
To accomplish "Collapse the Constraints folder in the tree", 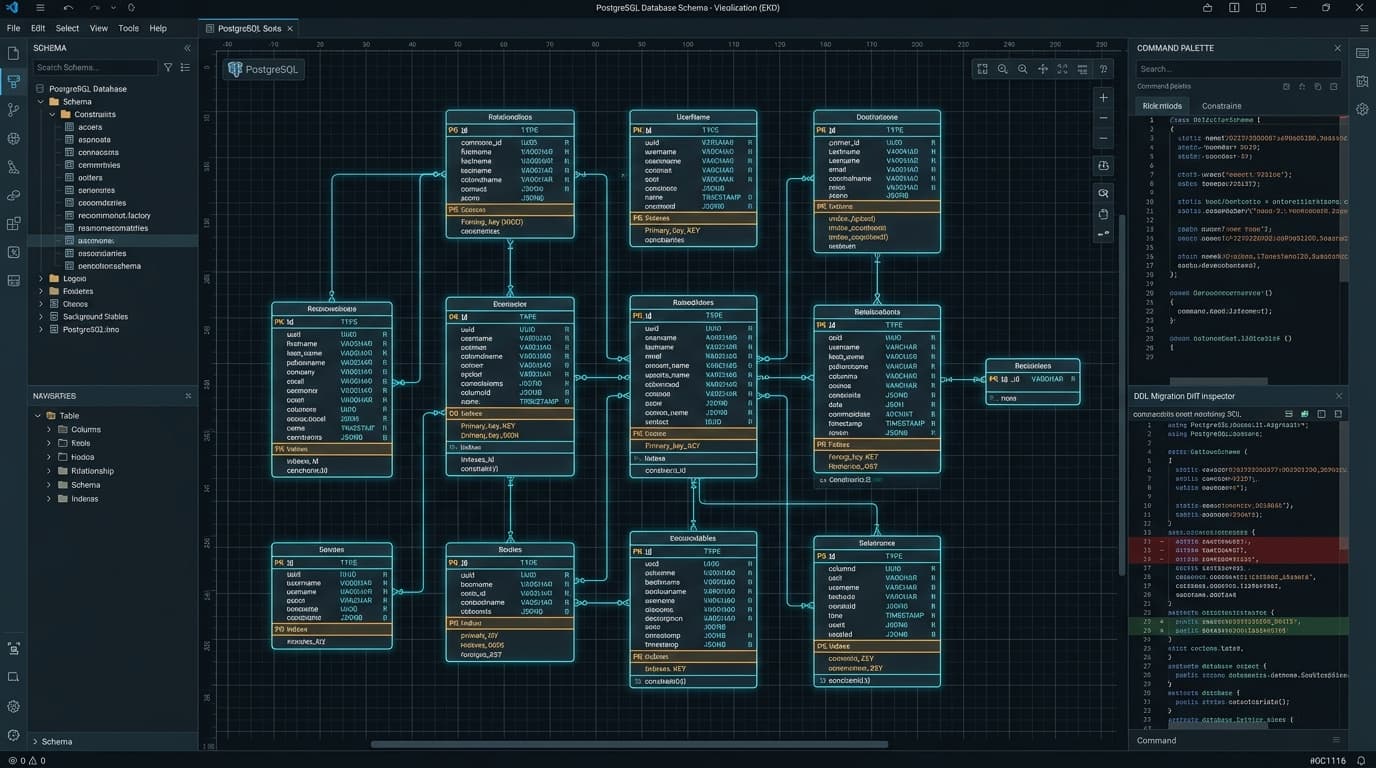I will (x=53, y=115).
